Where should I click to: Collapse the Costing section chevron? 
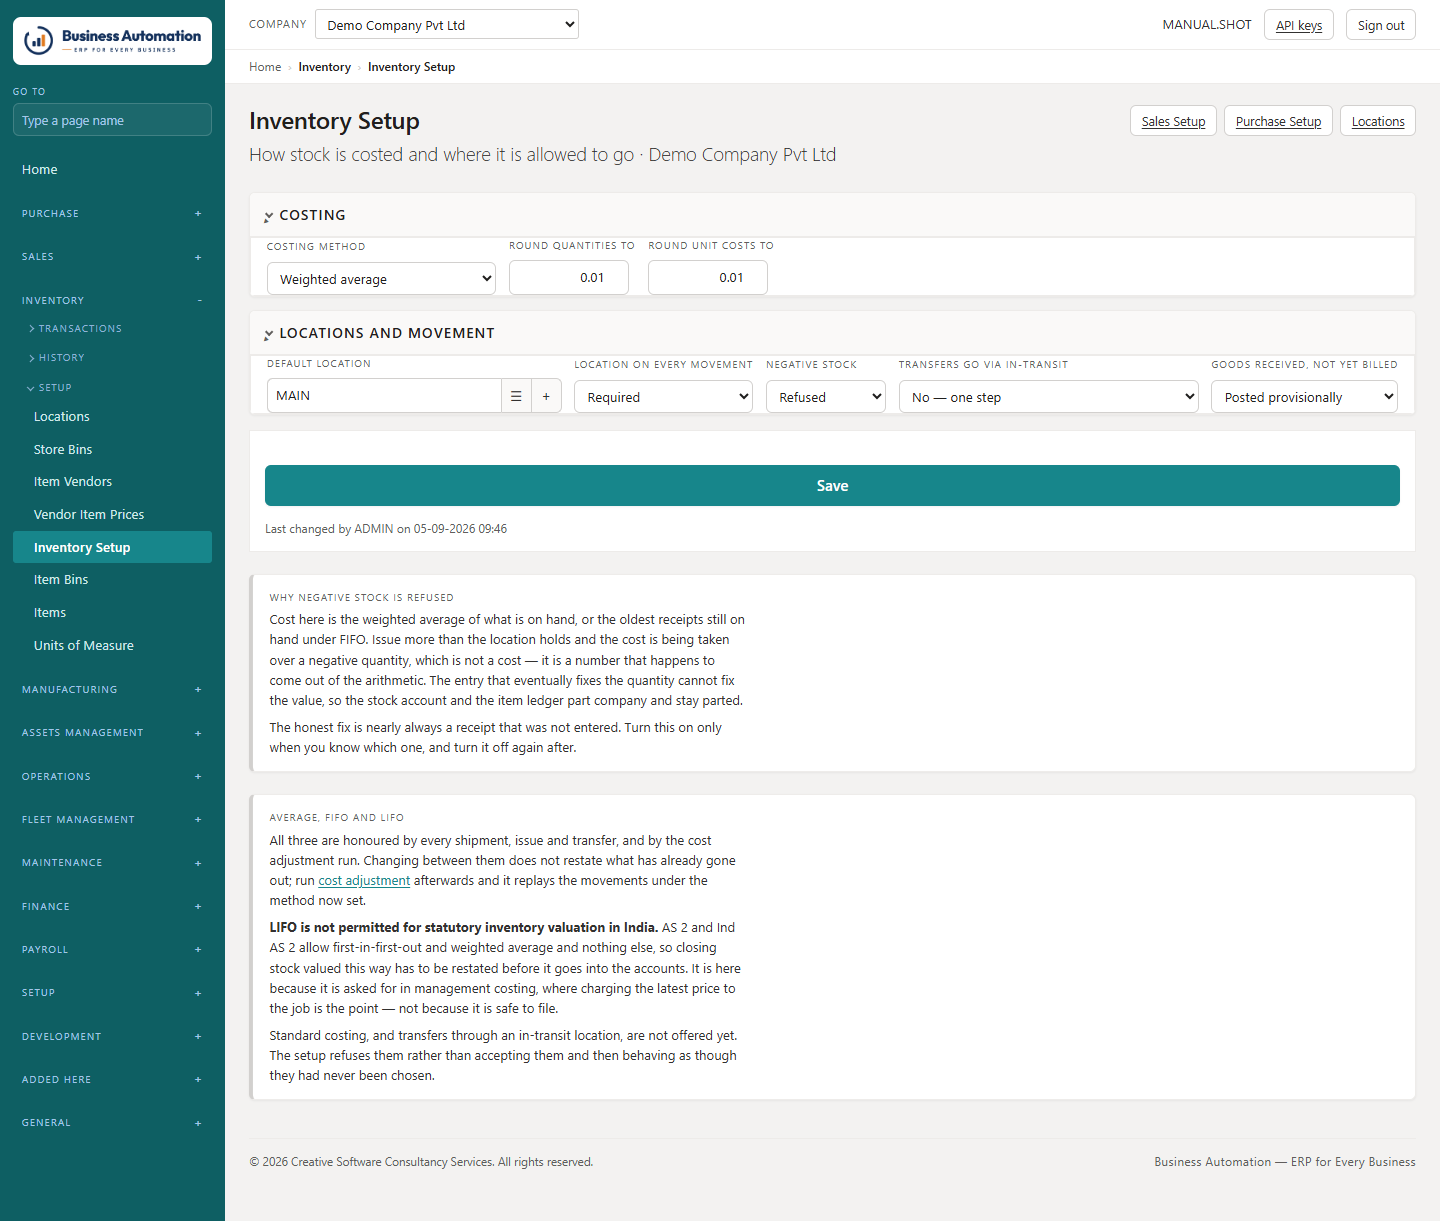coord(268,216)
